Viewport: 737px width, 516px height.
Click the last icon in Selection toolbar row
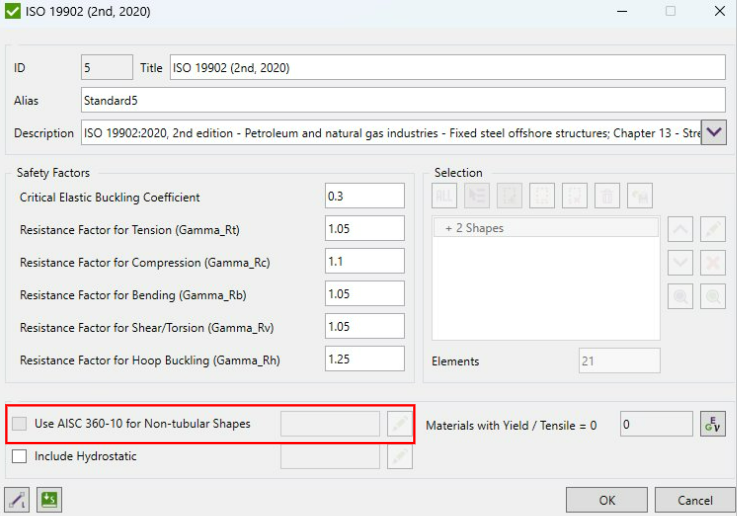coord(639,195)
